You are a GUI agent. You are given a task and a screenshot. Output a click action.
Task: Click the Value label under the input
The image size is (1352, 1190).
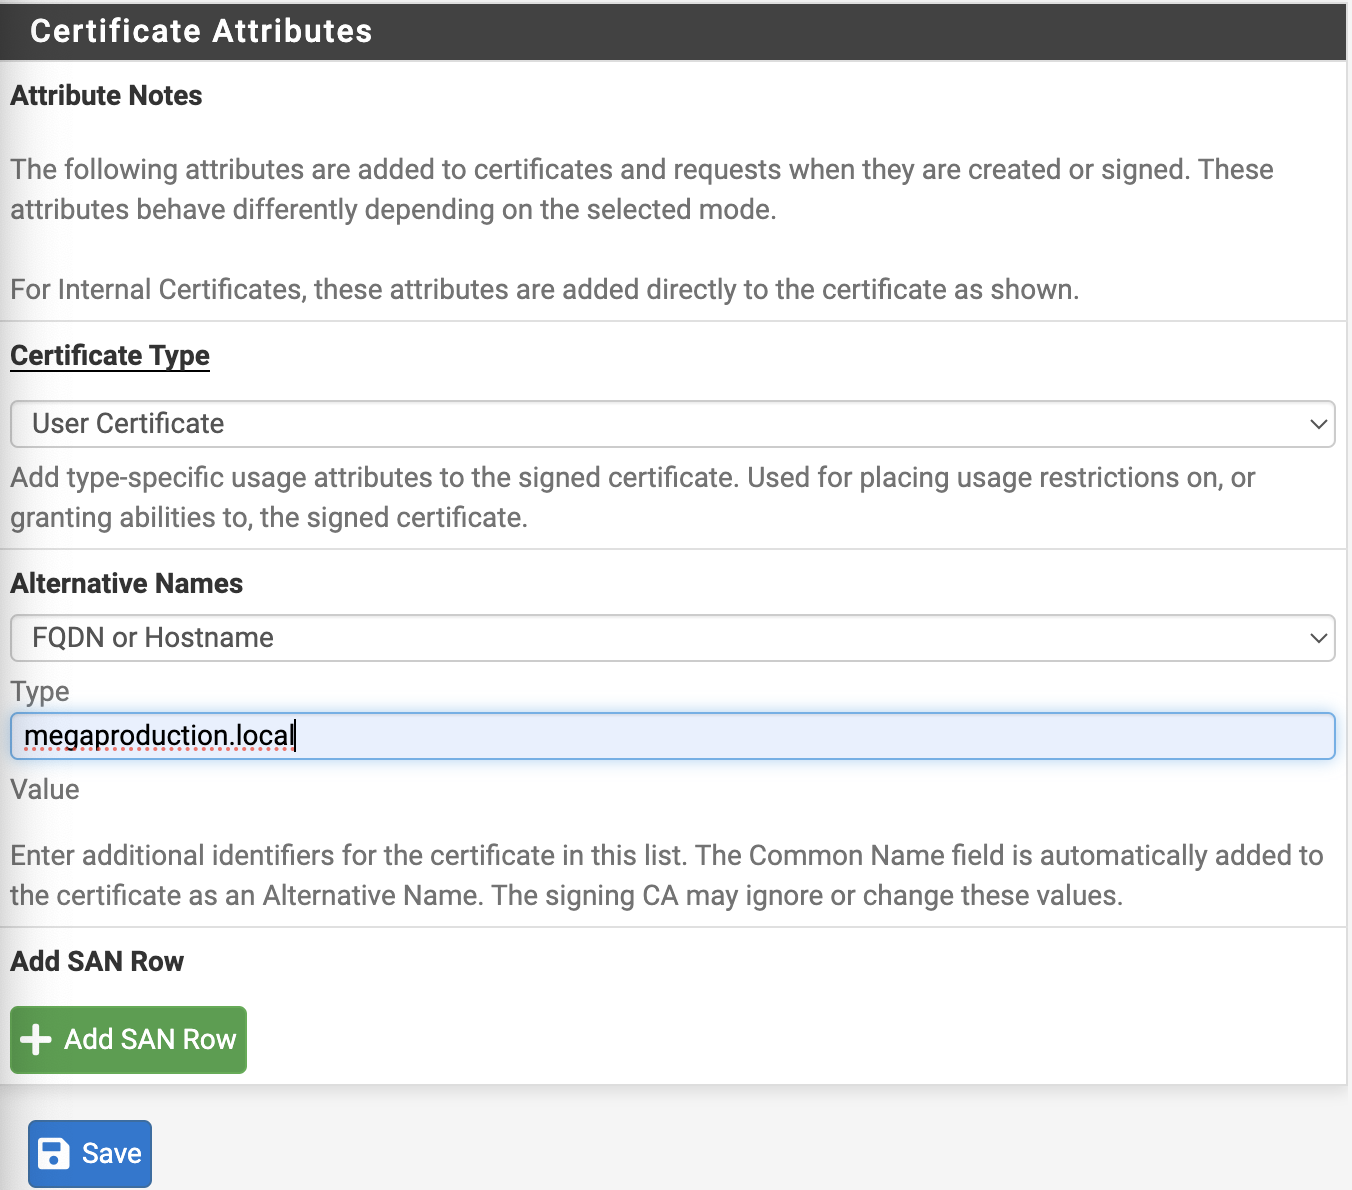coord(45,790)
